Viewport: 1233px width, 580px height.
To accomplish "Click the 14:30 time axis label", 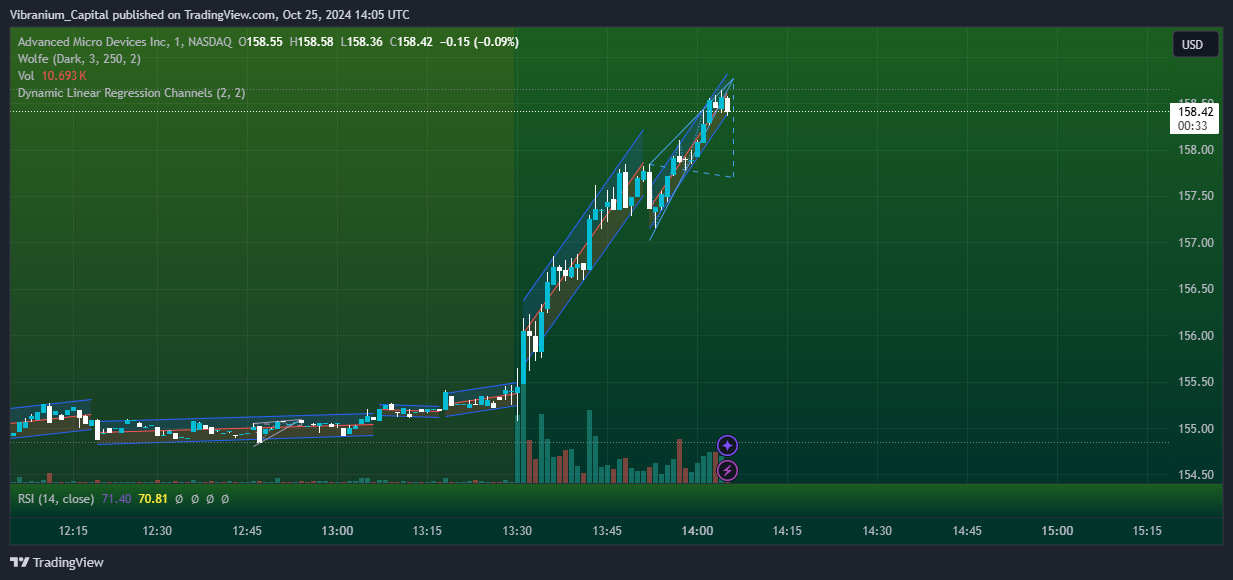I will pos(877,531).
